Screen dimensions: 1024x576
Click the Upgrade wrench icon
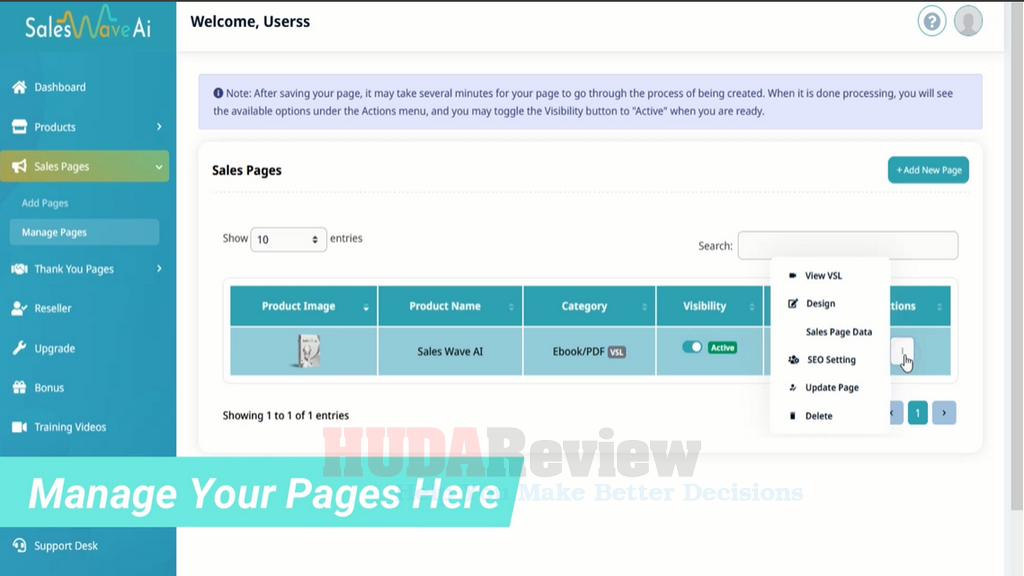tap(20, 348)
